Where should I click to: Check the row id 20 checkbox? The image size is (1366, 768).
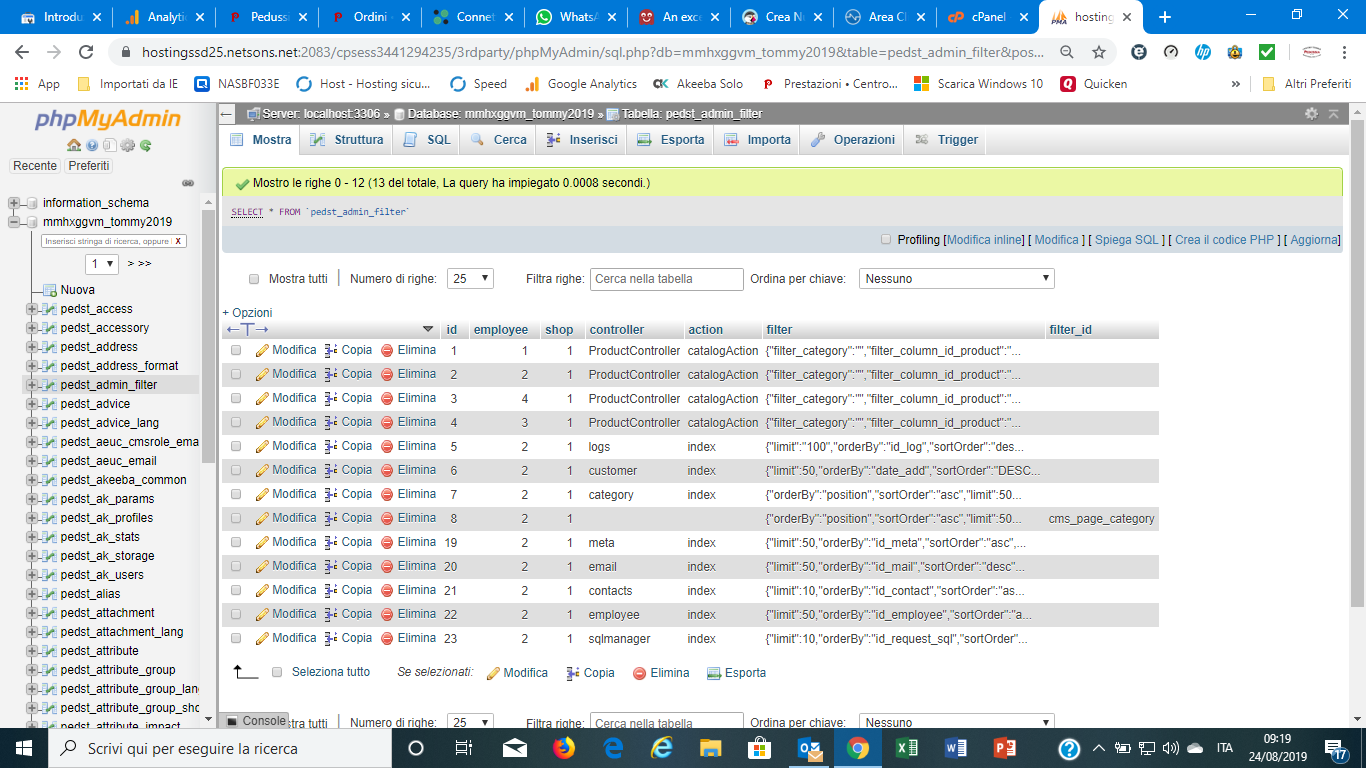236,567
